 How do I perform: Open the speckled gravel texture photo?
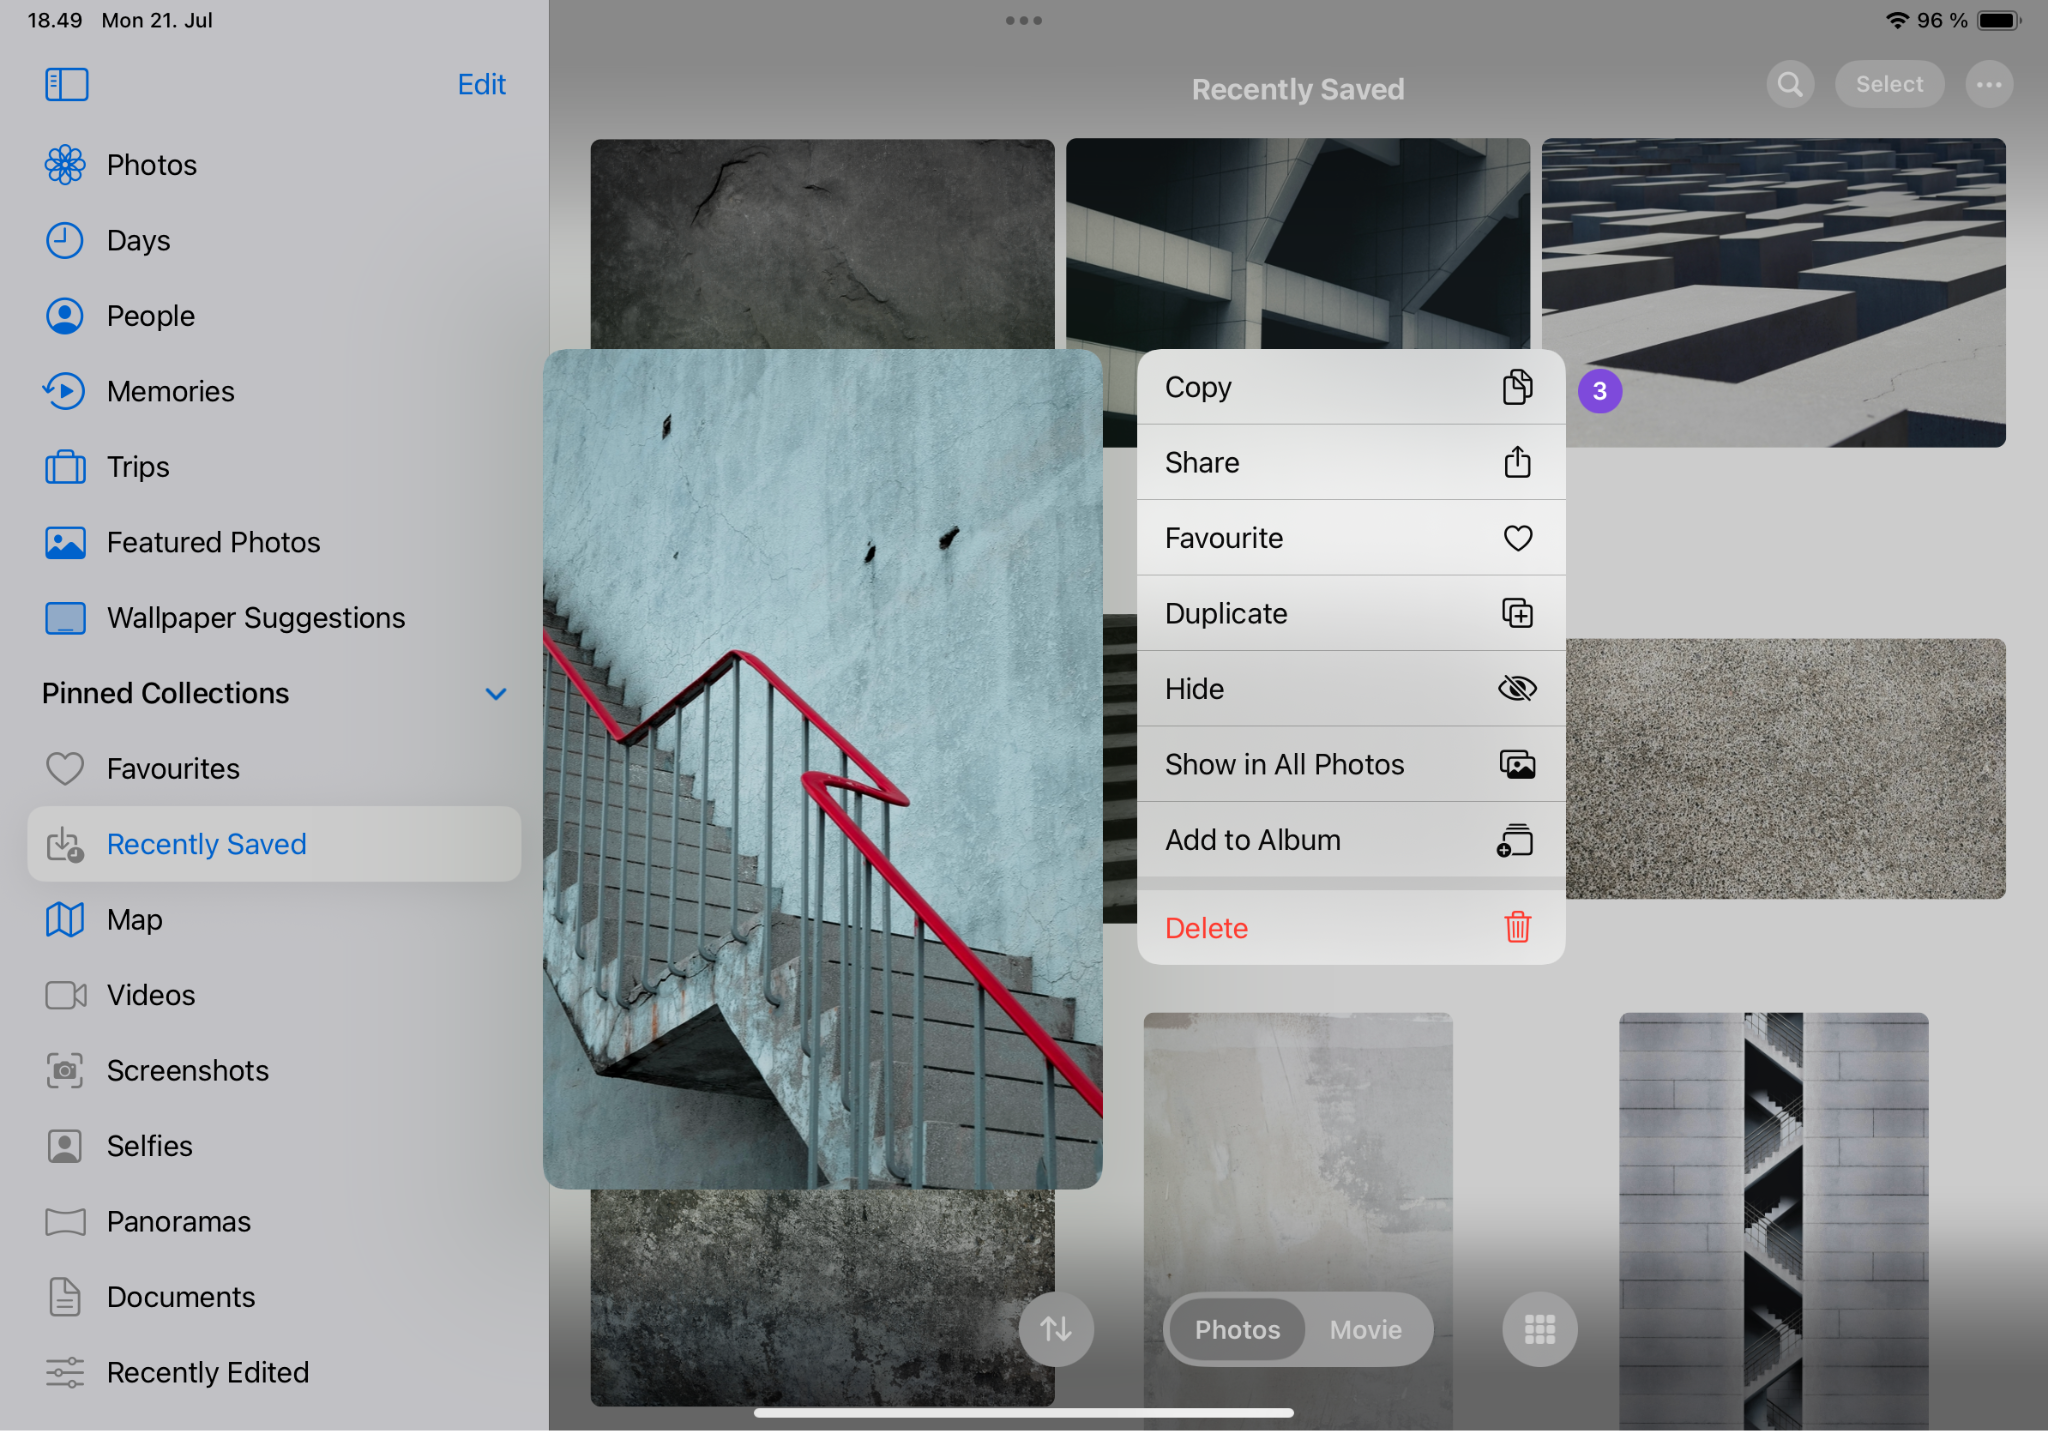click(x=1786, y=768)
